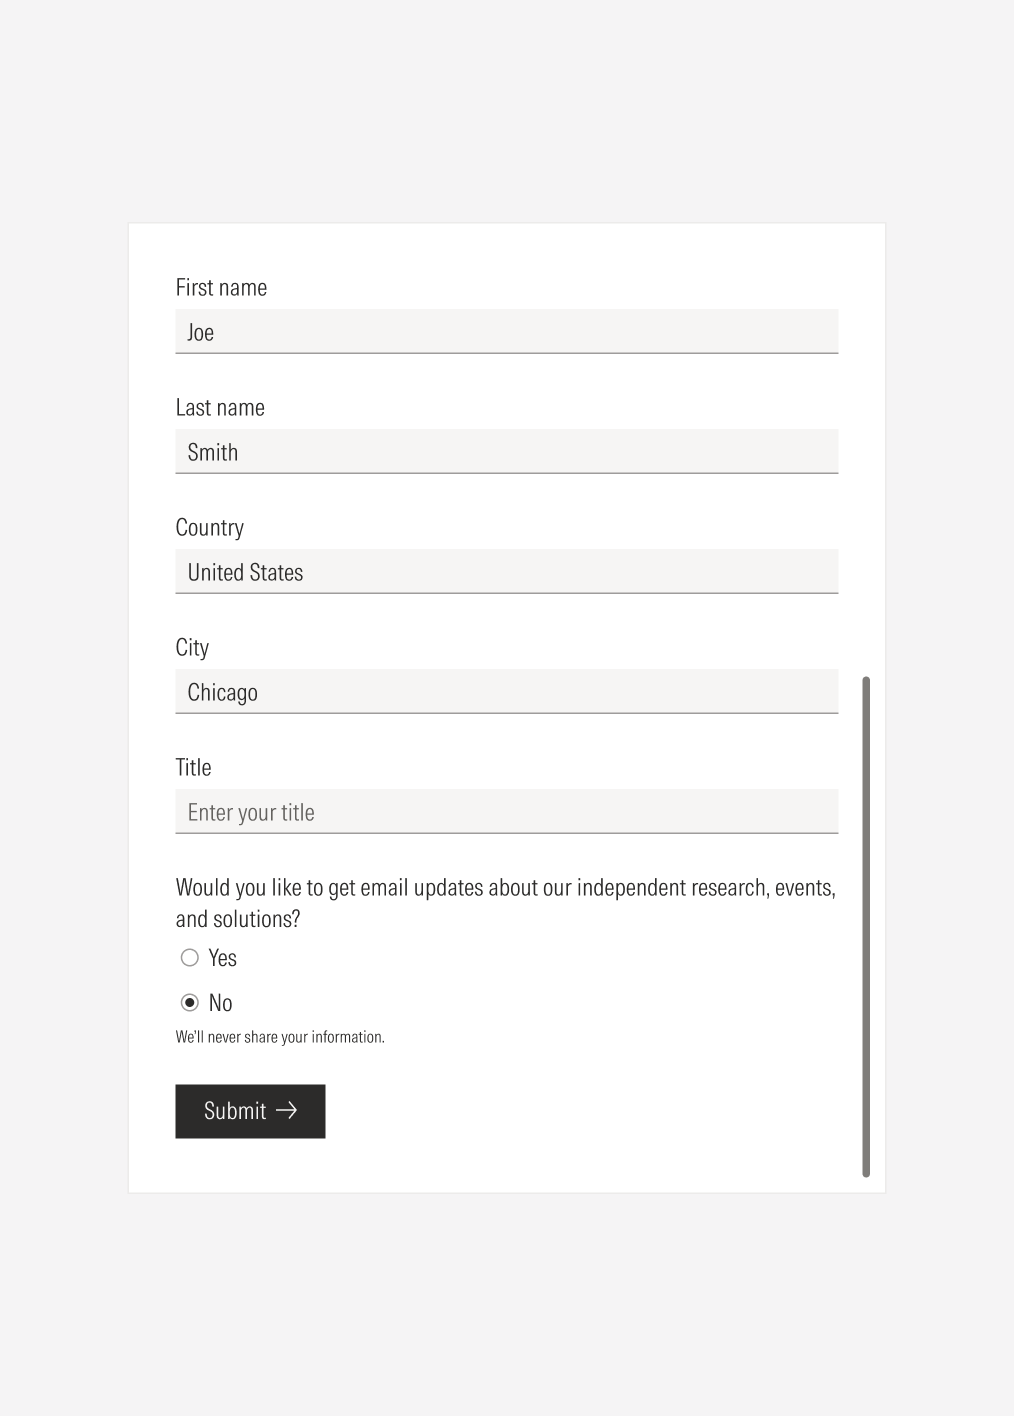Select the Yes radio button for email updates

189,957
